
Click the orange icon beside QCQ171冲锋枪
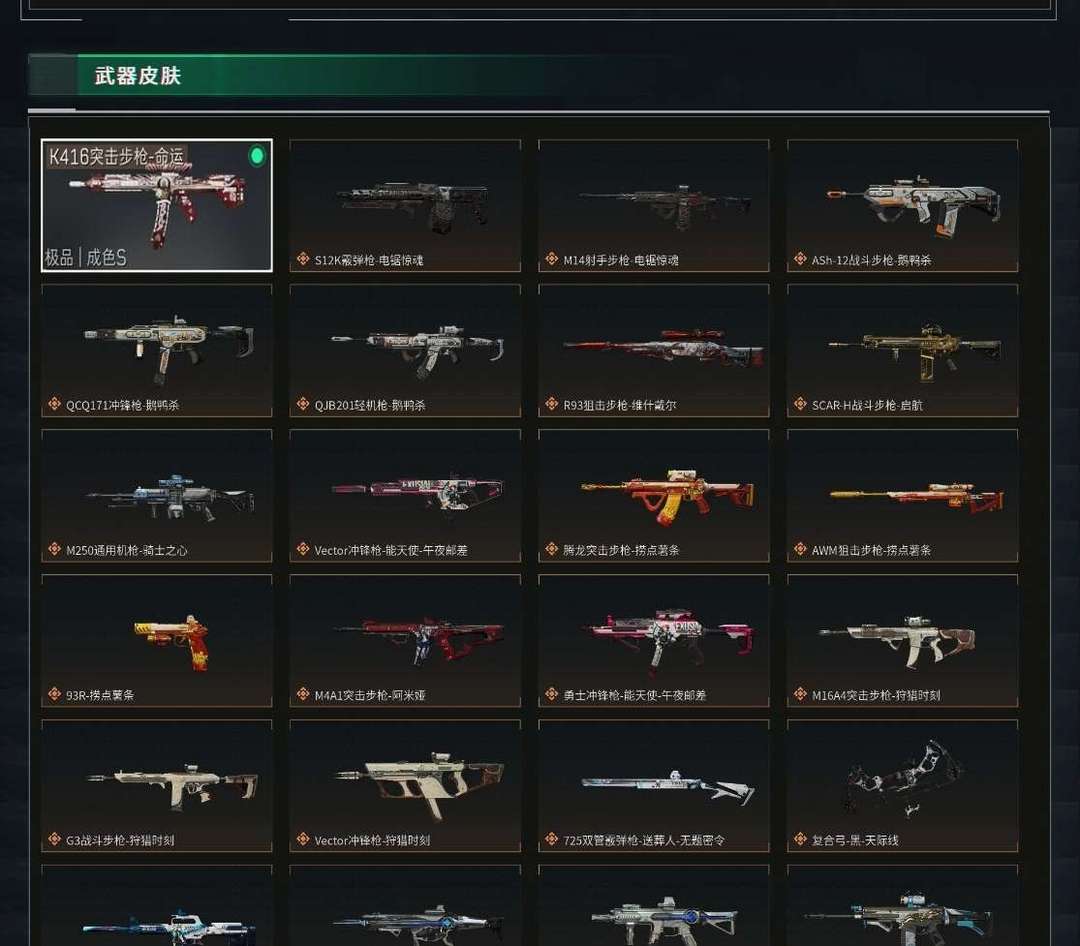pos(54,404)
